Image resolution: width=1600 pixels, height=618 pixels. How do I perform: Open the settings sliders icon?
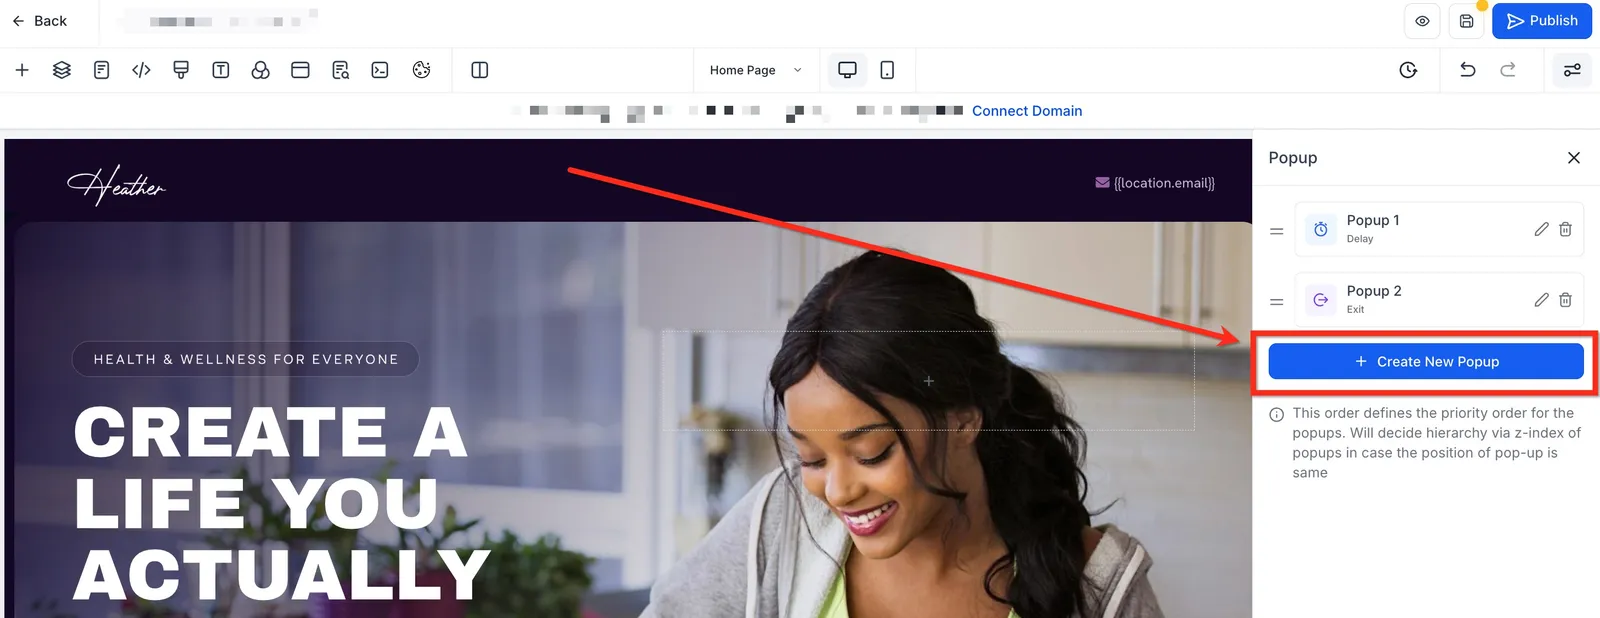1572,70
